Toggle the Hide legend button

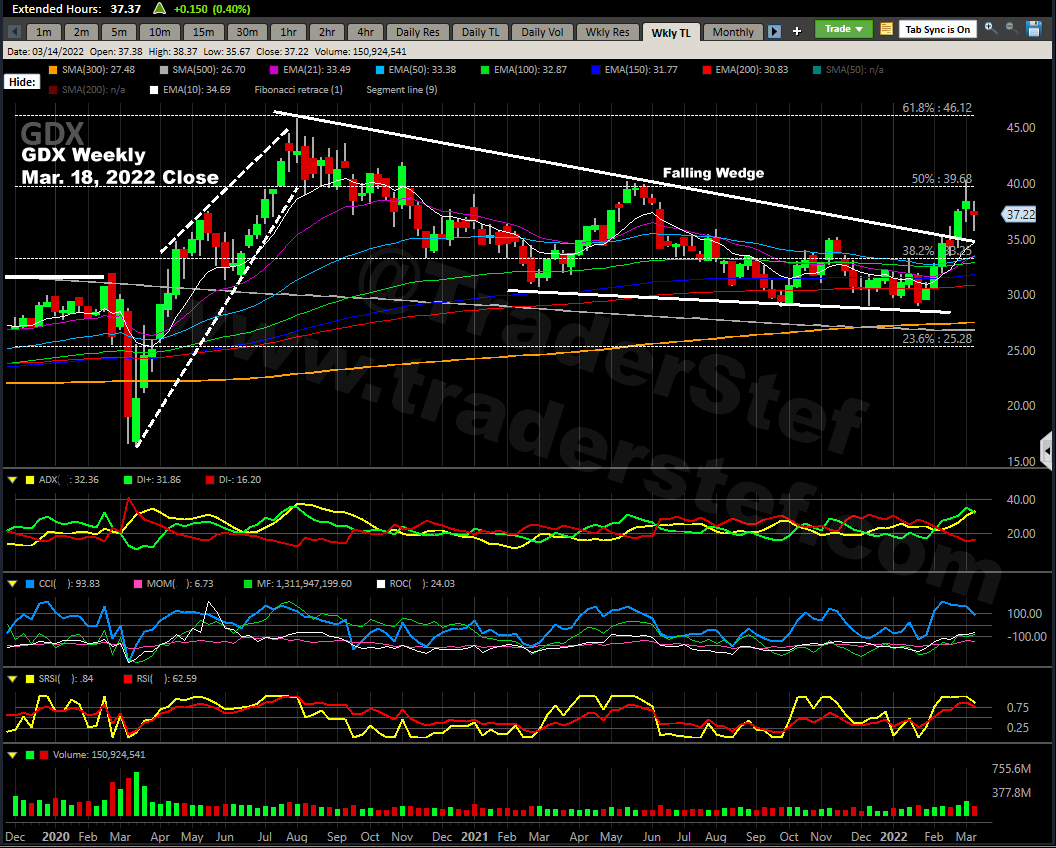click(22, 81)
